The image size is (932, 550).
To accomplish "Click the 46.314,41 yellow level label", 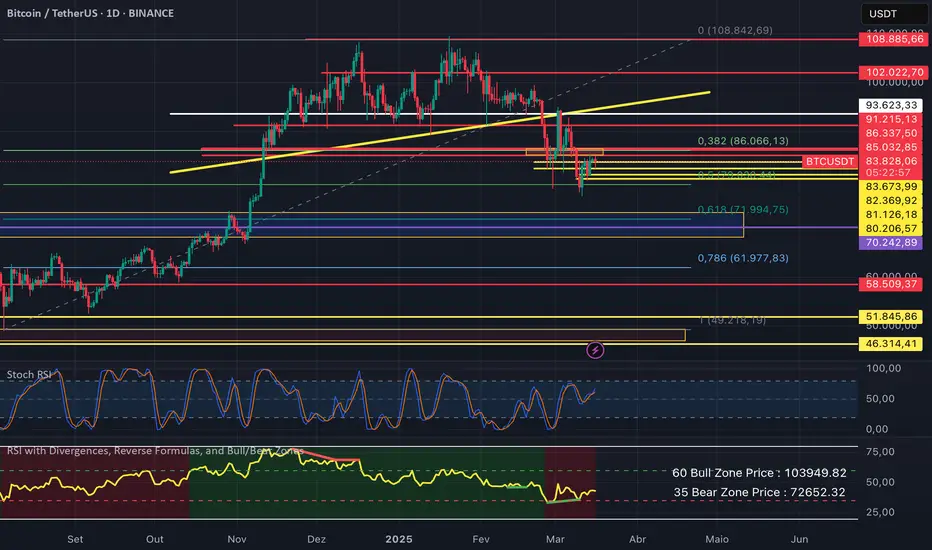I will click(x=890, y=344).
